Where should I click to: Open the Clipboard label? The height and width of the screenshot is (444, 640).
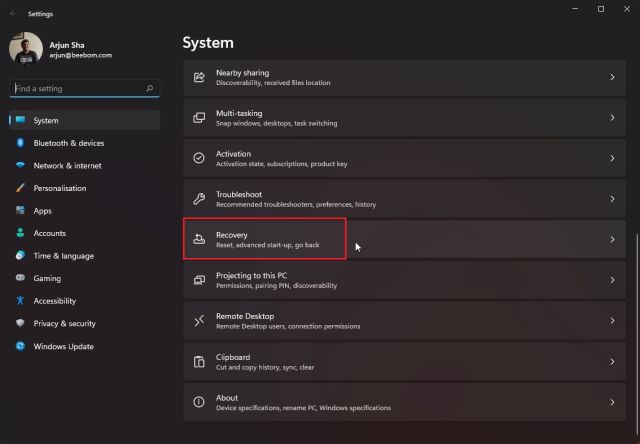click(233, 357)
